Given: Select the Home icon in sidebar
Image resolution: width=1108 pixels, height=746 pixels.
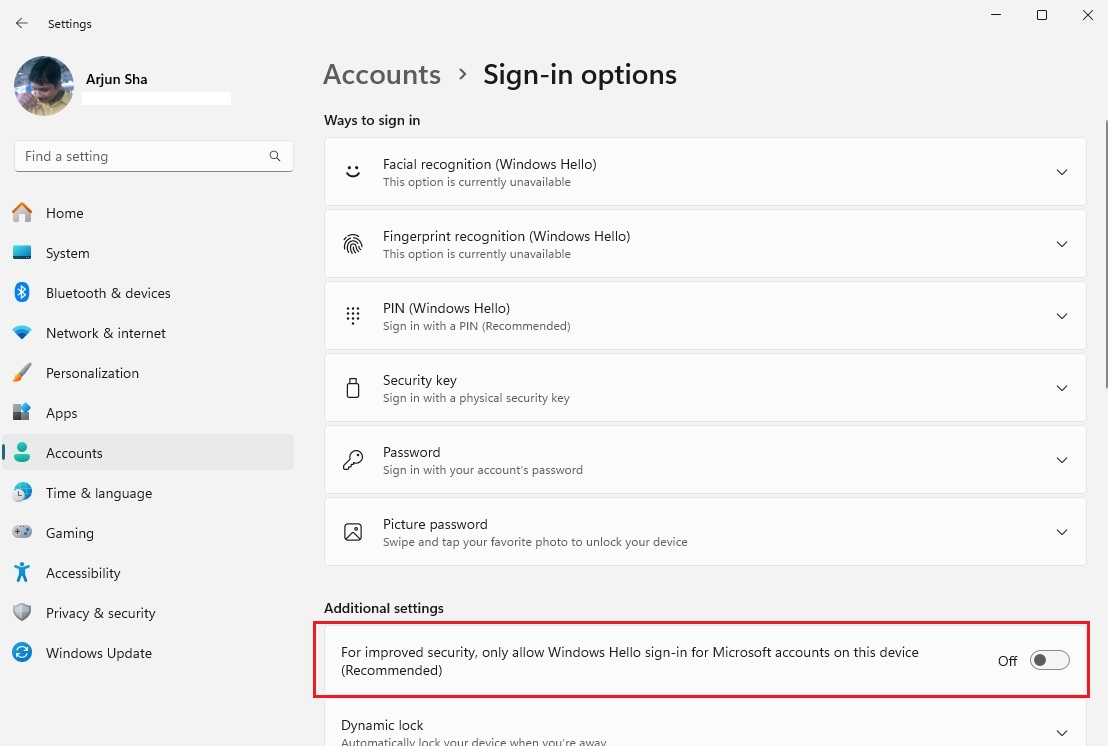Looking at the screenshot, I should [x=22, y=213].
